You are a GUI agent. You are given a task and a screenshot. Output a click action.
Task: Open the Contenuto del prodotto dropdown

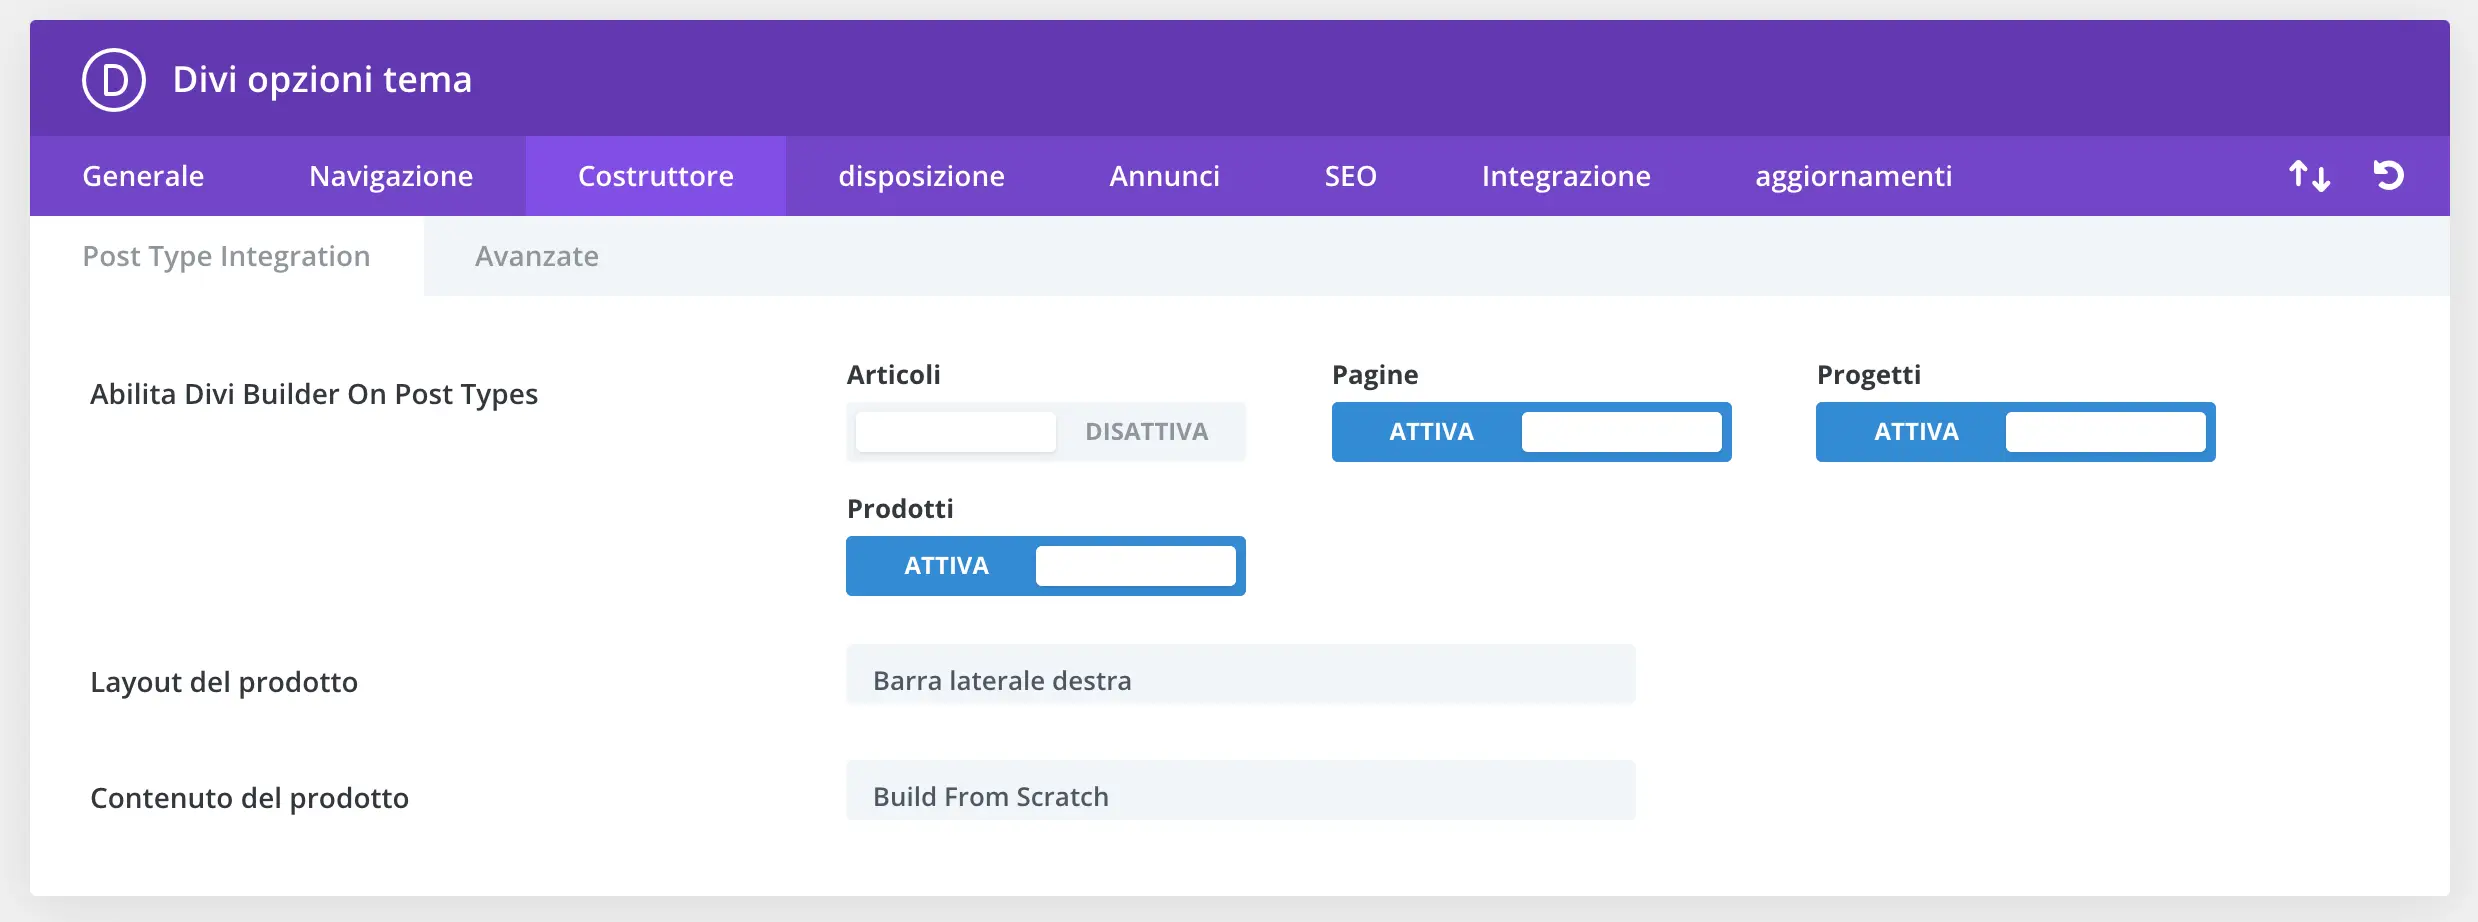click(x=1240, y=796)
